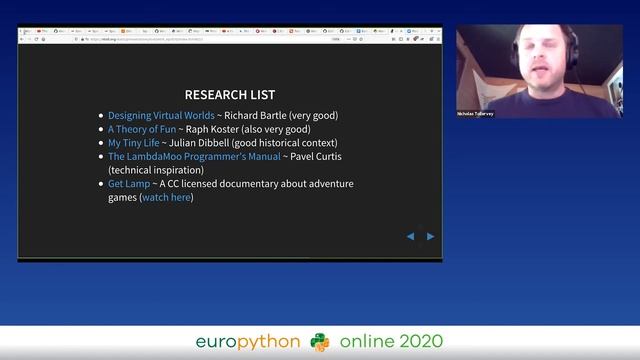
Task: Click the 'Richard Bartle (very good)' text
Action: tap(281, 116)
